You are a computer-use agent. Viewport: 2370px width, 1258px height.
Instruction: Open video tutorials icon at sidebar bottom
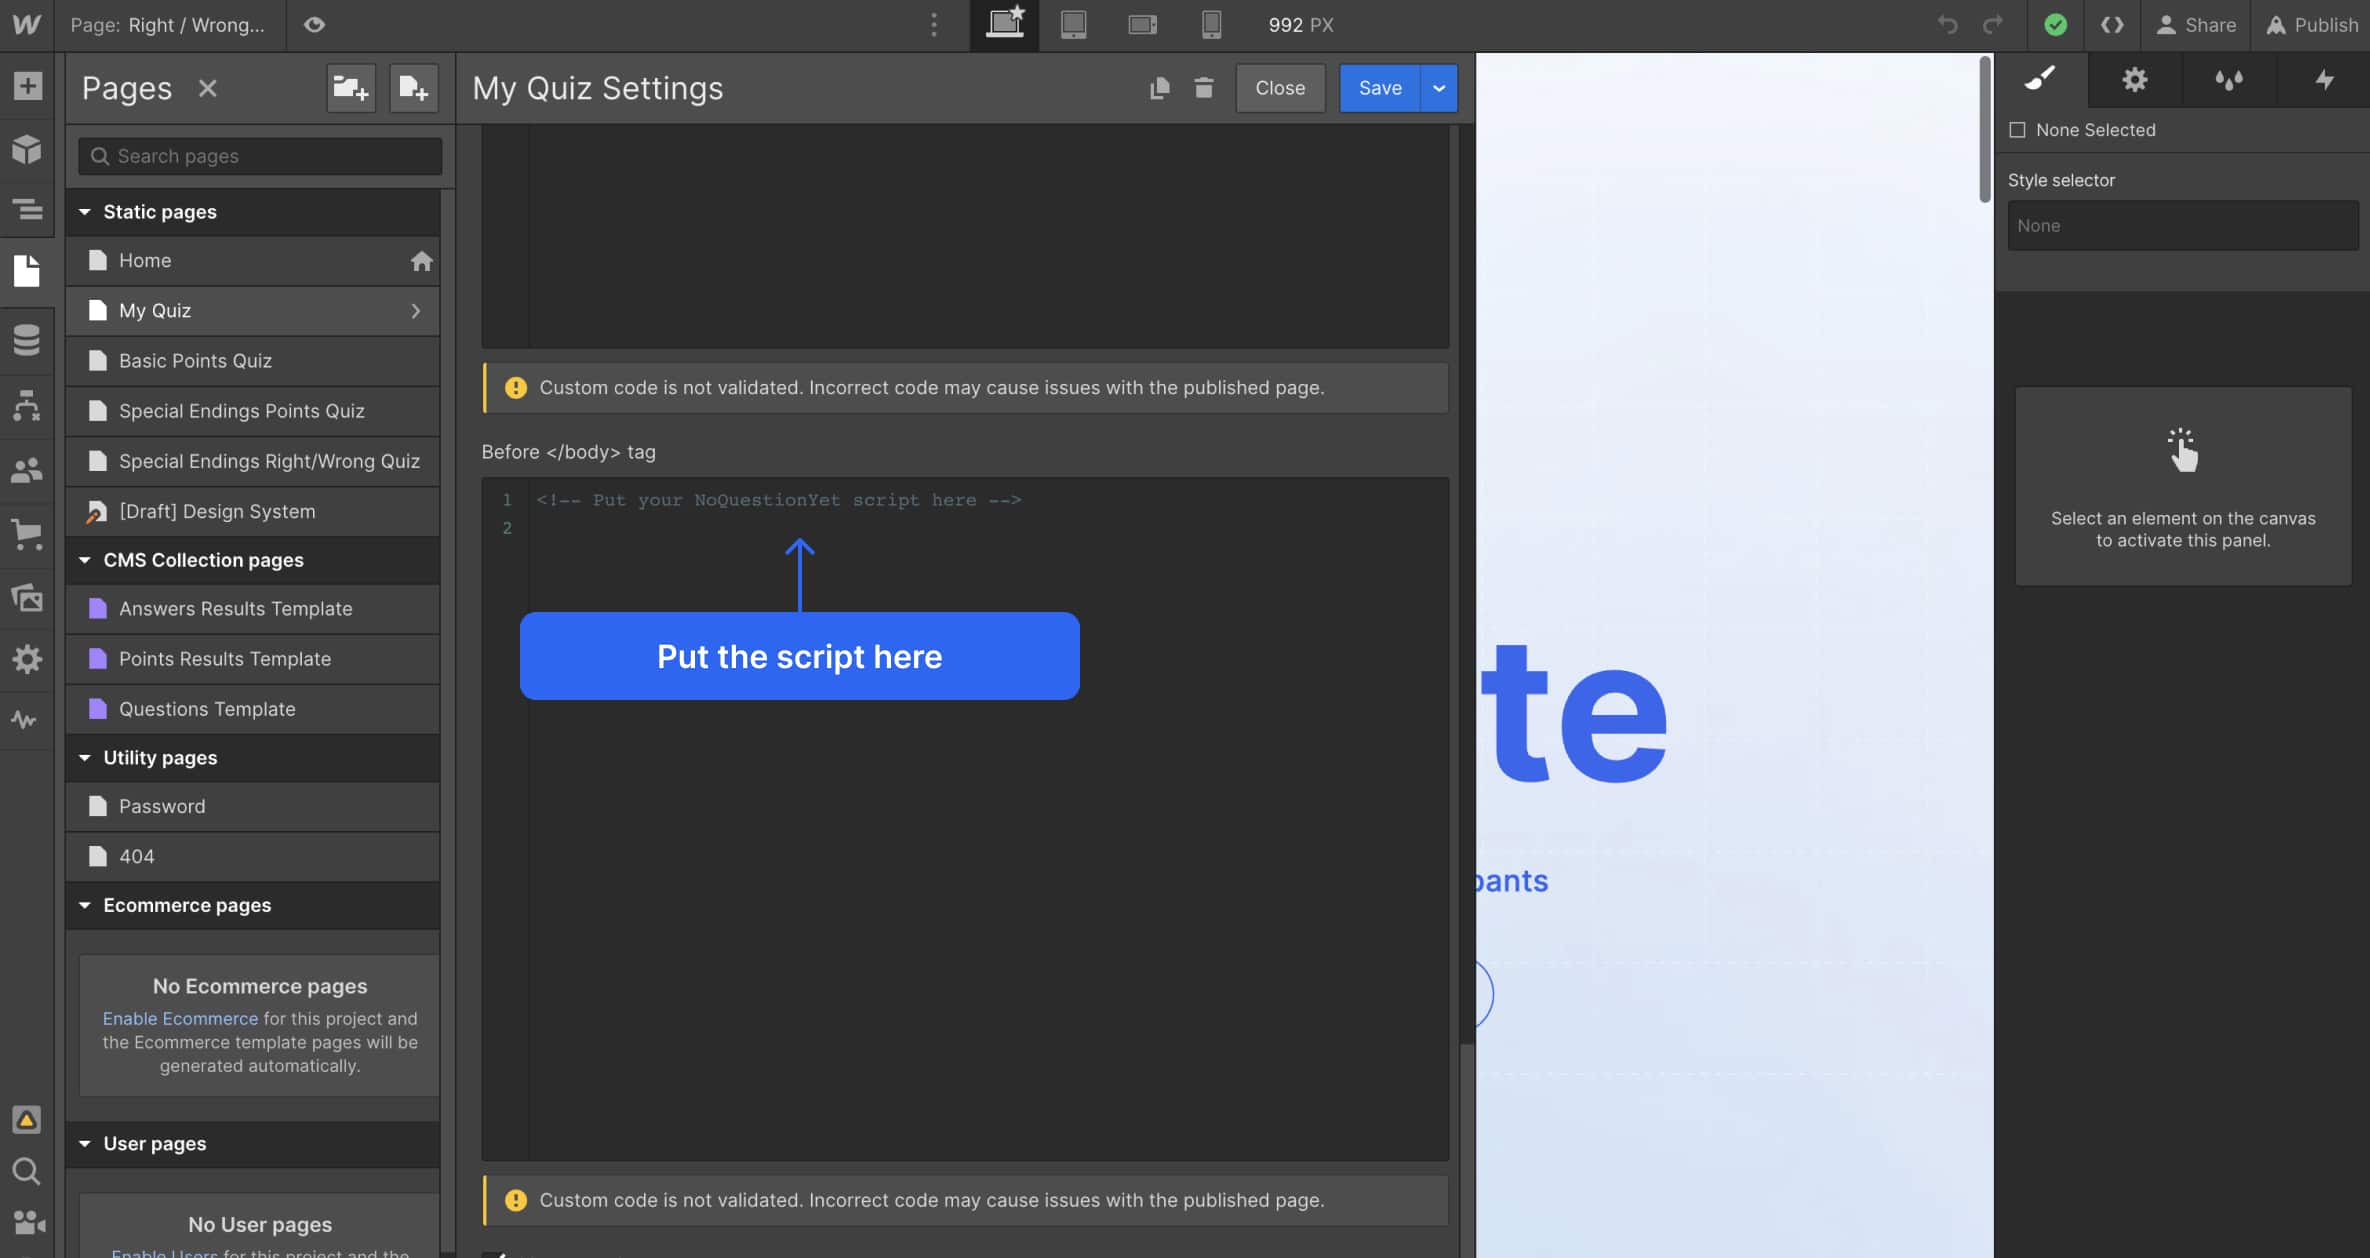click(x=28, y=1222)
